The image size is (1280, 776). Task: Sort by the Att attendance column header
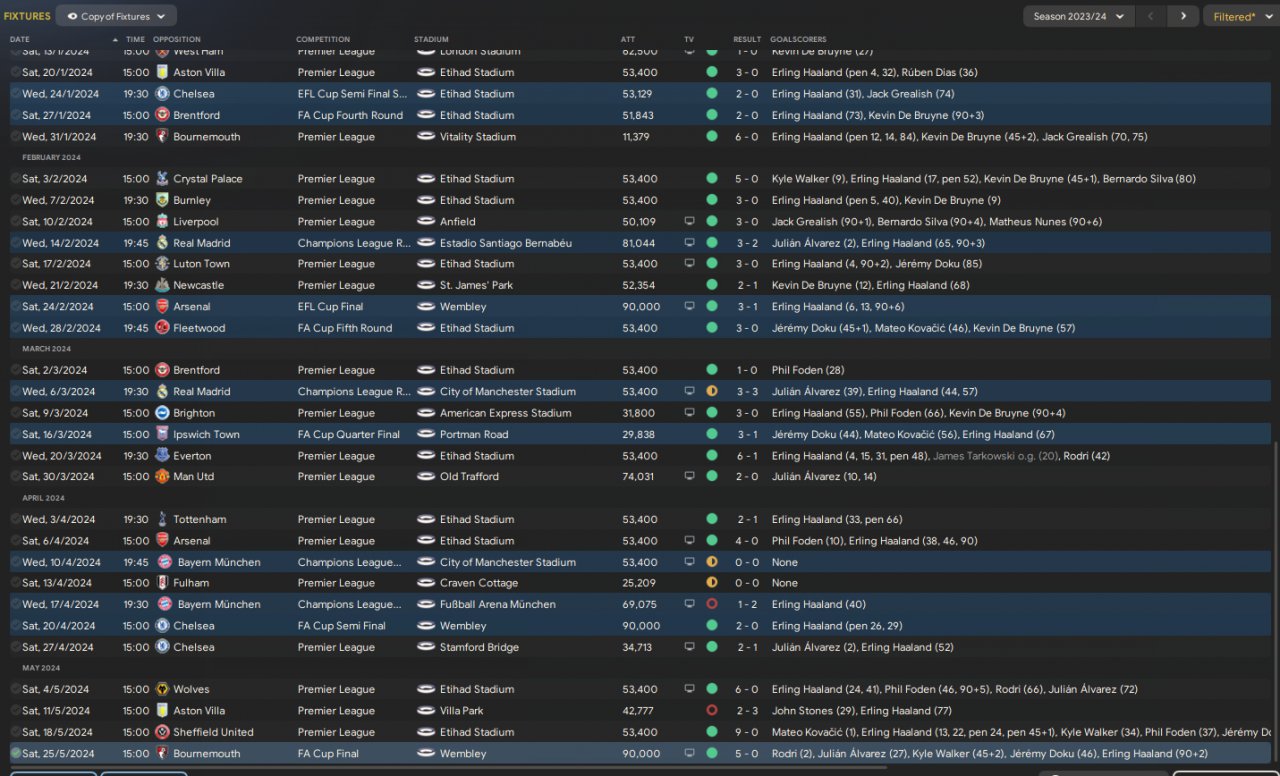coord(628,39)
